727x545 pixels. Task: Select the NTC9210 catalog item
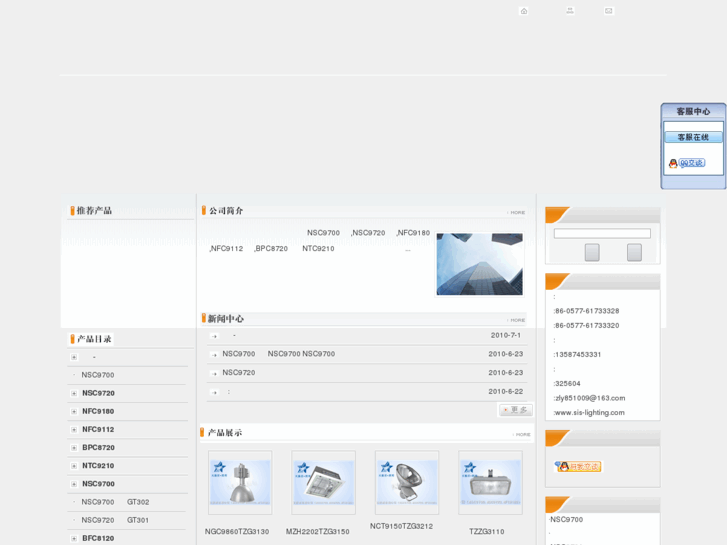(x=98, y=465)
